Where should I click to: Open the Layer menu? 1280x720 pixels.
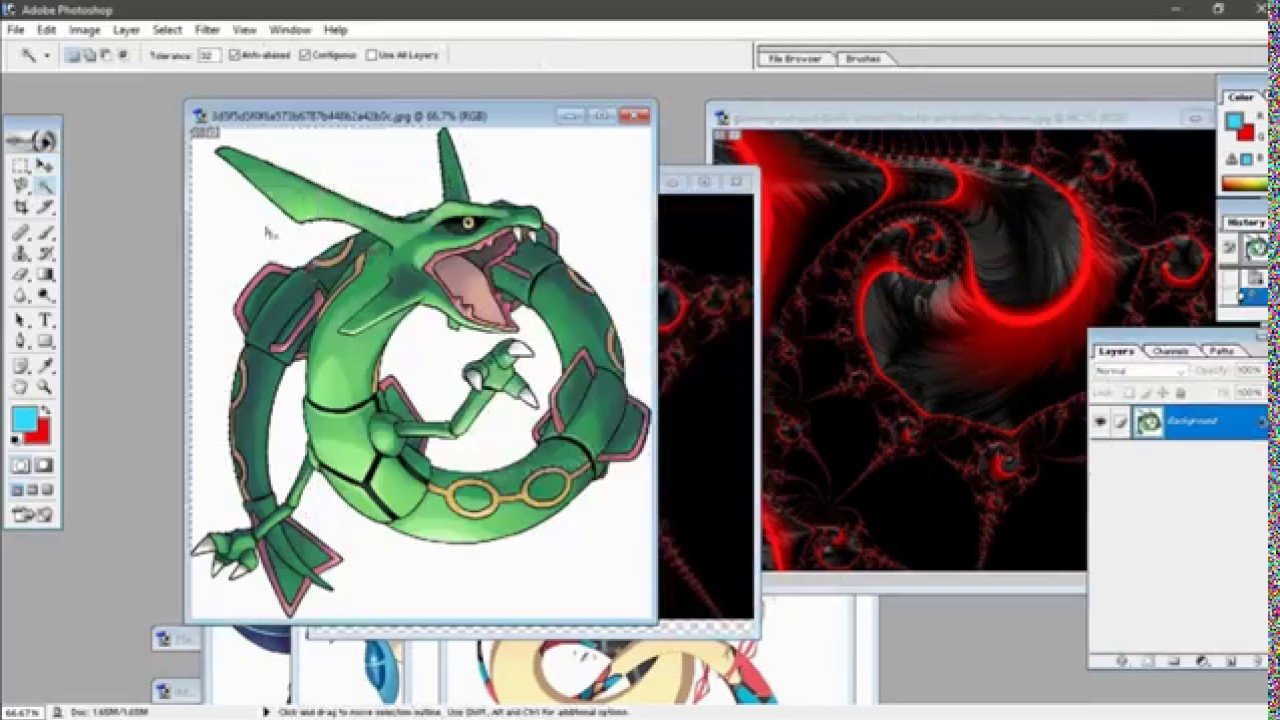point(126,30)
